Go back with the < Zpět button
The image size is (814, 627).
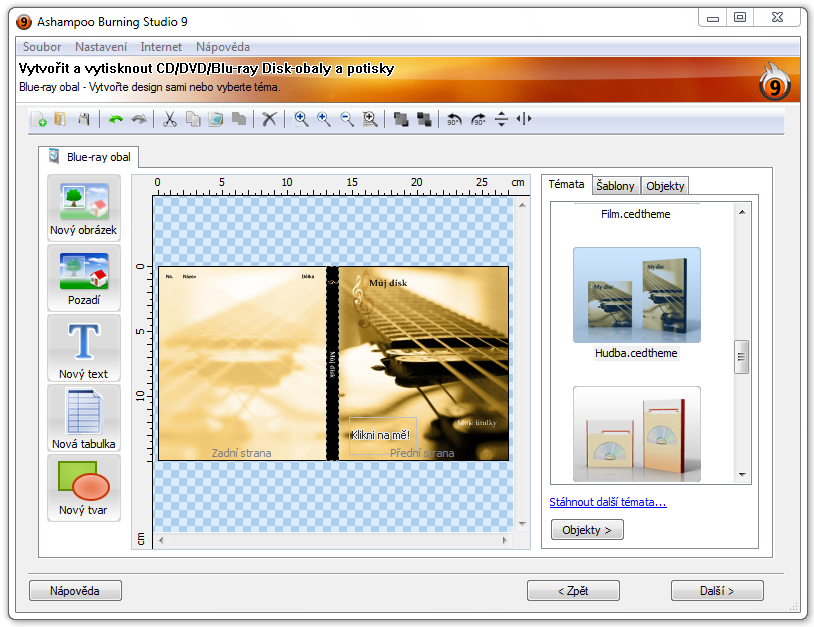pyautogui.click(x=573, y=591)
